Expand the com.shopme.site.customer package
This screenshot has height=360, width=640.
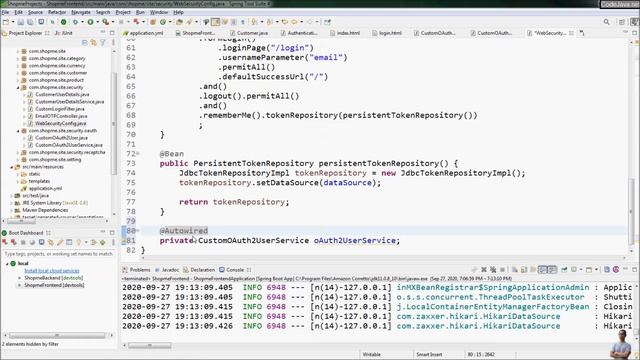18,73
